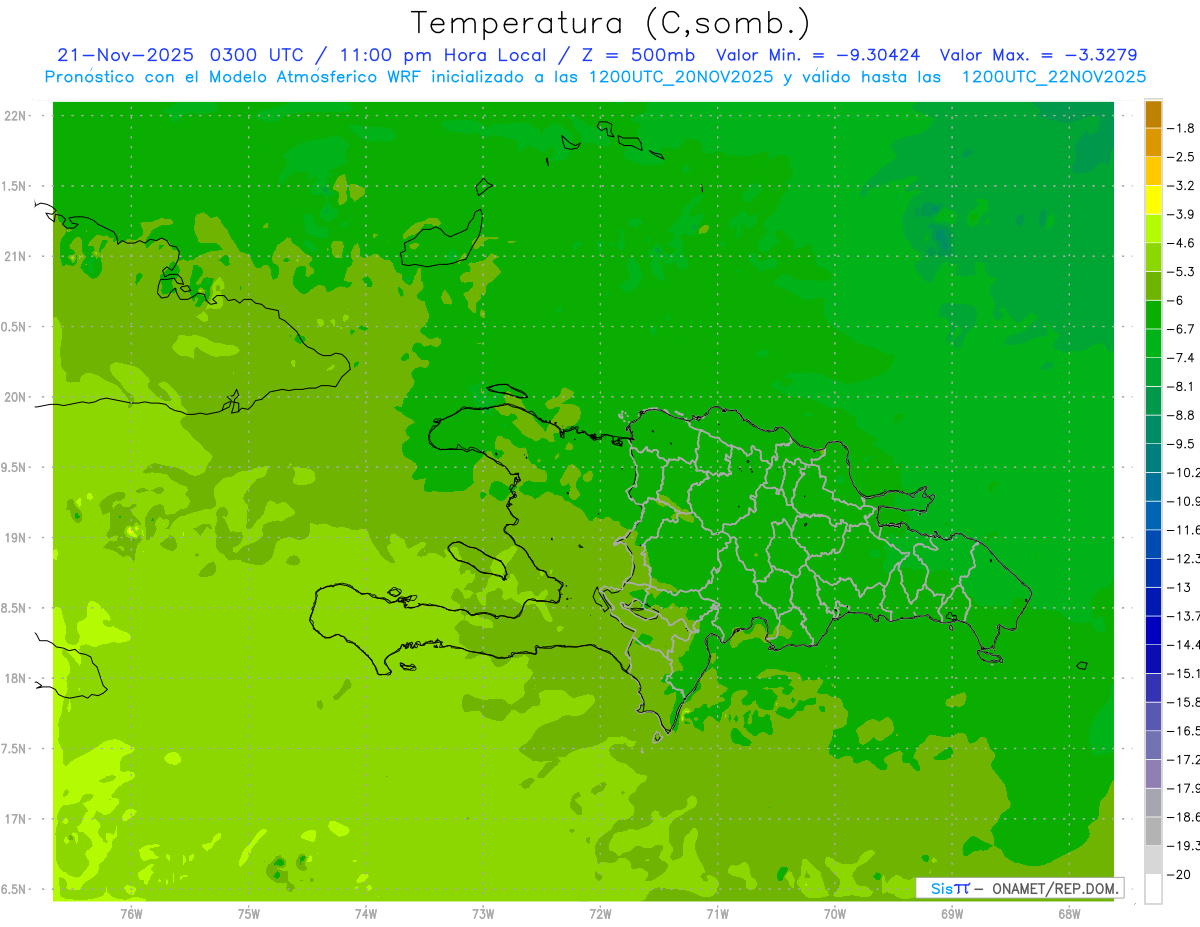Click the "Valor Max. = -3.3279" text

click(x=1039, y=55)
